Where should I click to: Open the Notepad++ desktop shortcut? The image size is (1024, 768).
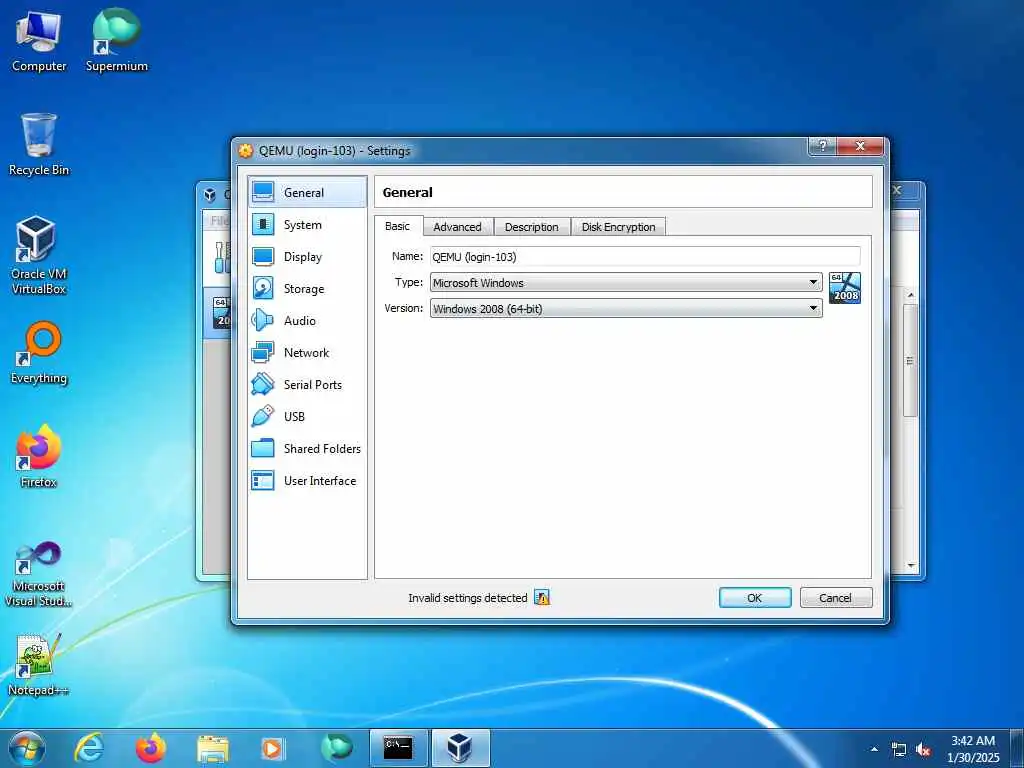pos(38,665)
